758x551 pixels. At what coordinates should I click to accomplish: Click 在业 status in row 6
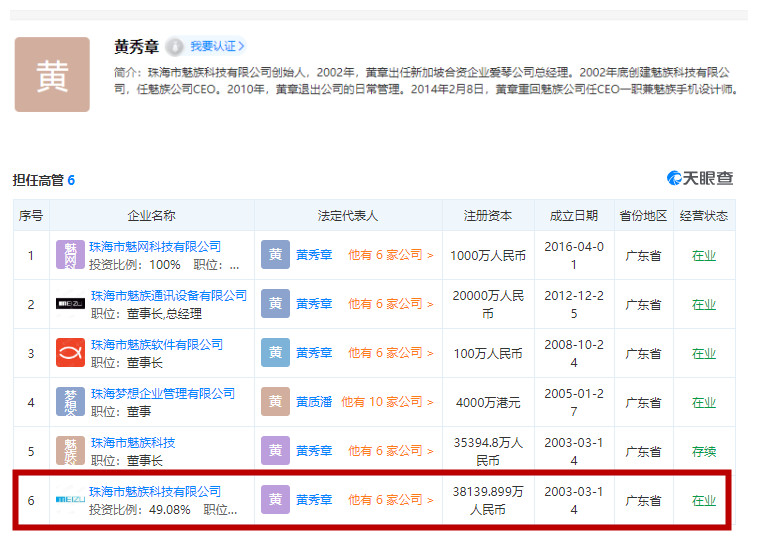[704, 501]
